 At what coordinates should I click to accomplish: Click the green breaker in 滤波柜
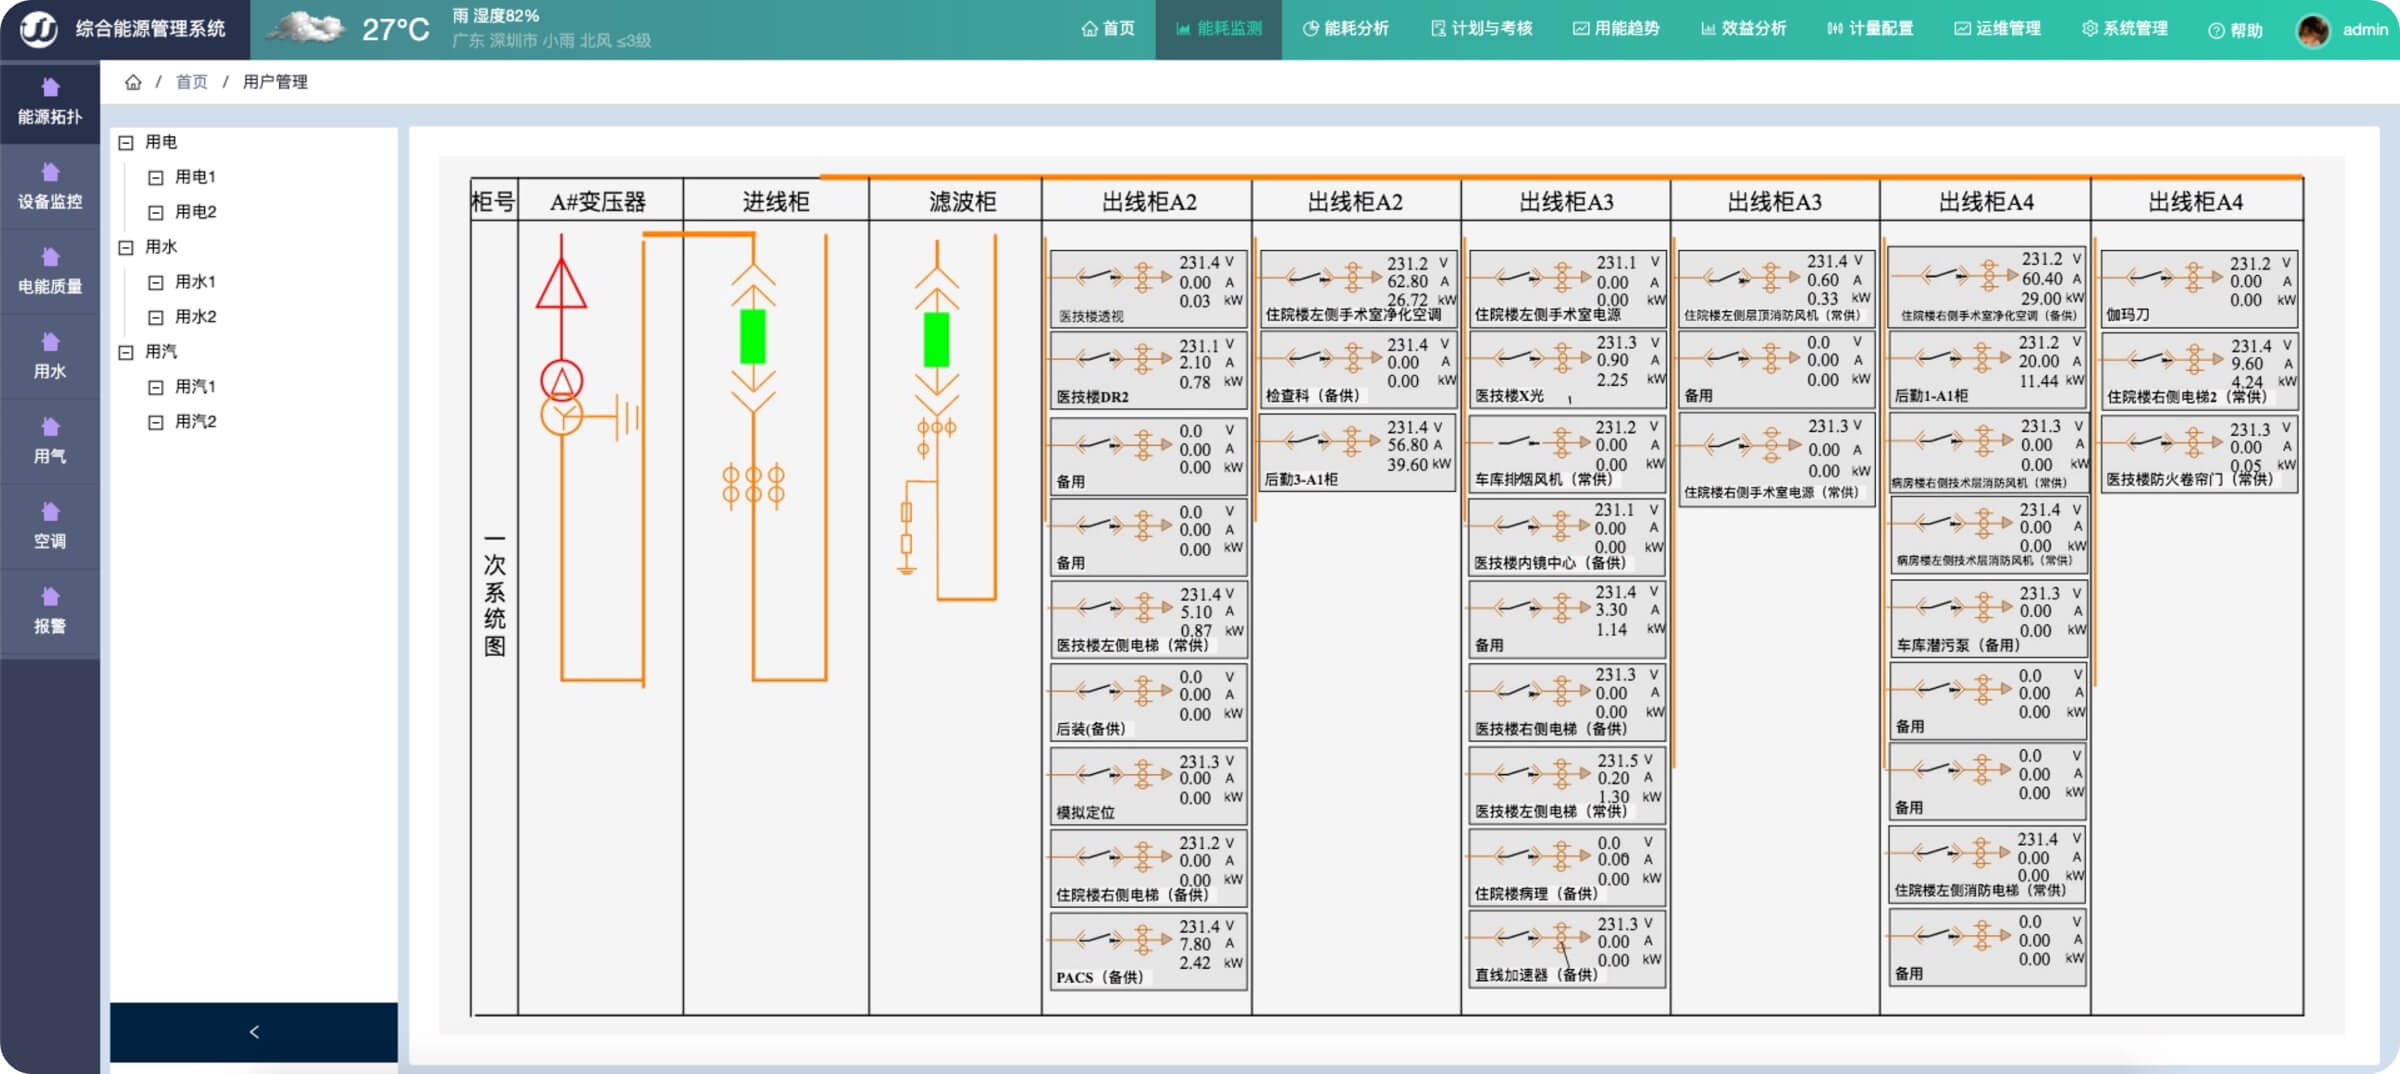[936, 340]
